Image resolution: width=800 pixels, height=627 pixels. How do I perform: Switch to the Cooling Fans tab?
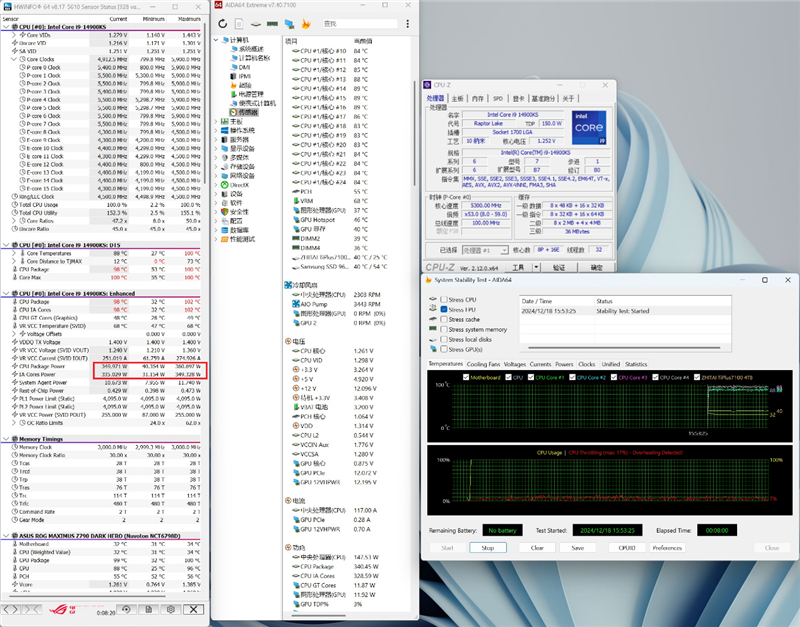pyautogui.click(x=483, y=364)
